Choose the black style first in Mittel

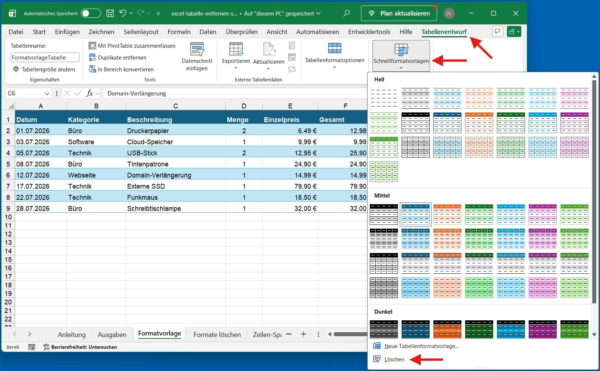[x=384, y=214]
